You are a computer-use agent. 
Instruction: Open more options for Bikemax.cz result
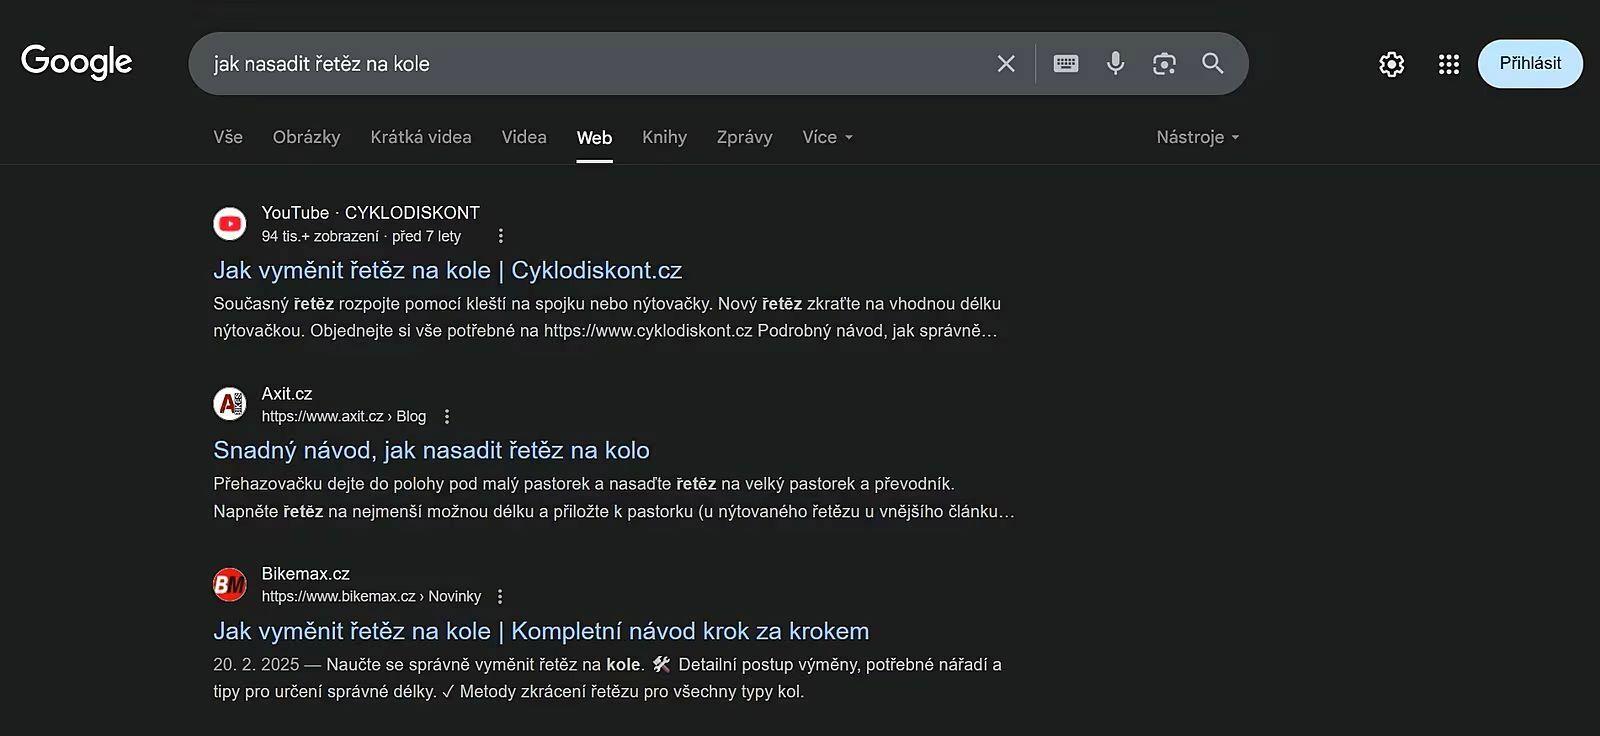tap(500, 596)
